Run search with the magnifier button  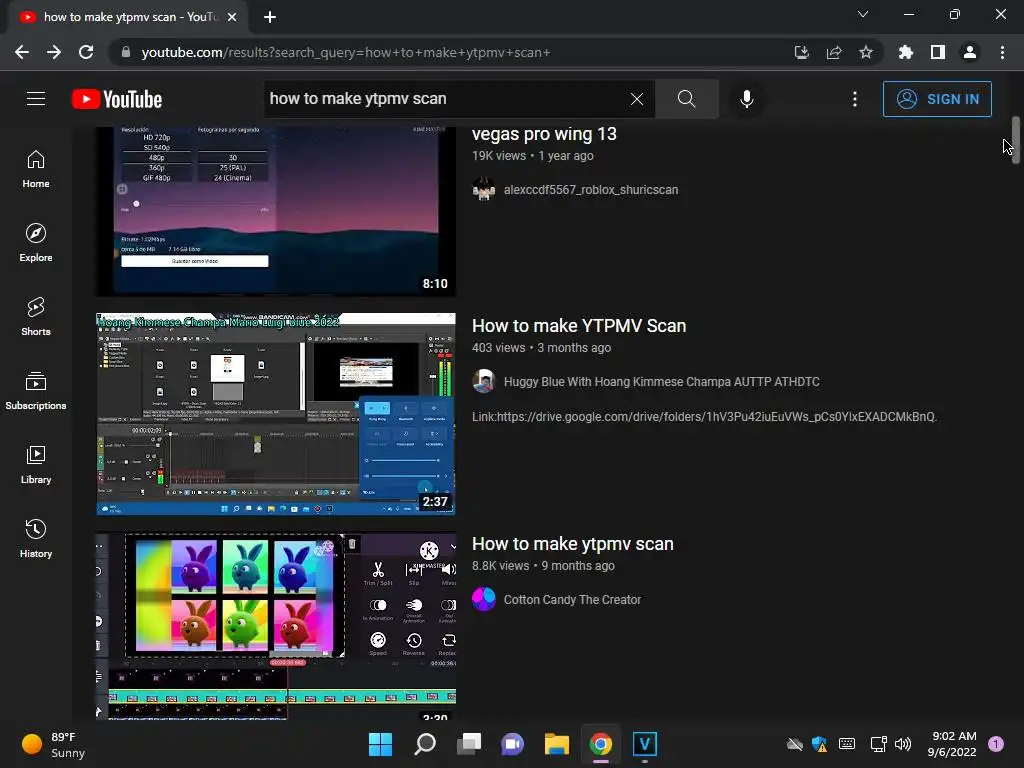click(686, 99)
